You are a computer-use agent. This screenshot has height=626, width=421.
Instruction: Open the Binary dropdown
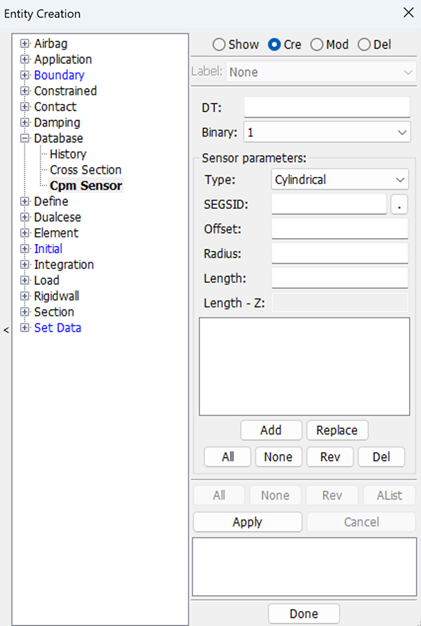point(327,132)
